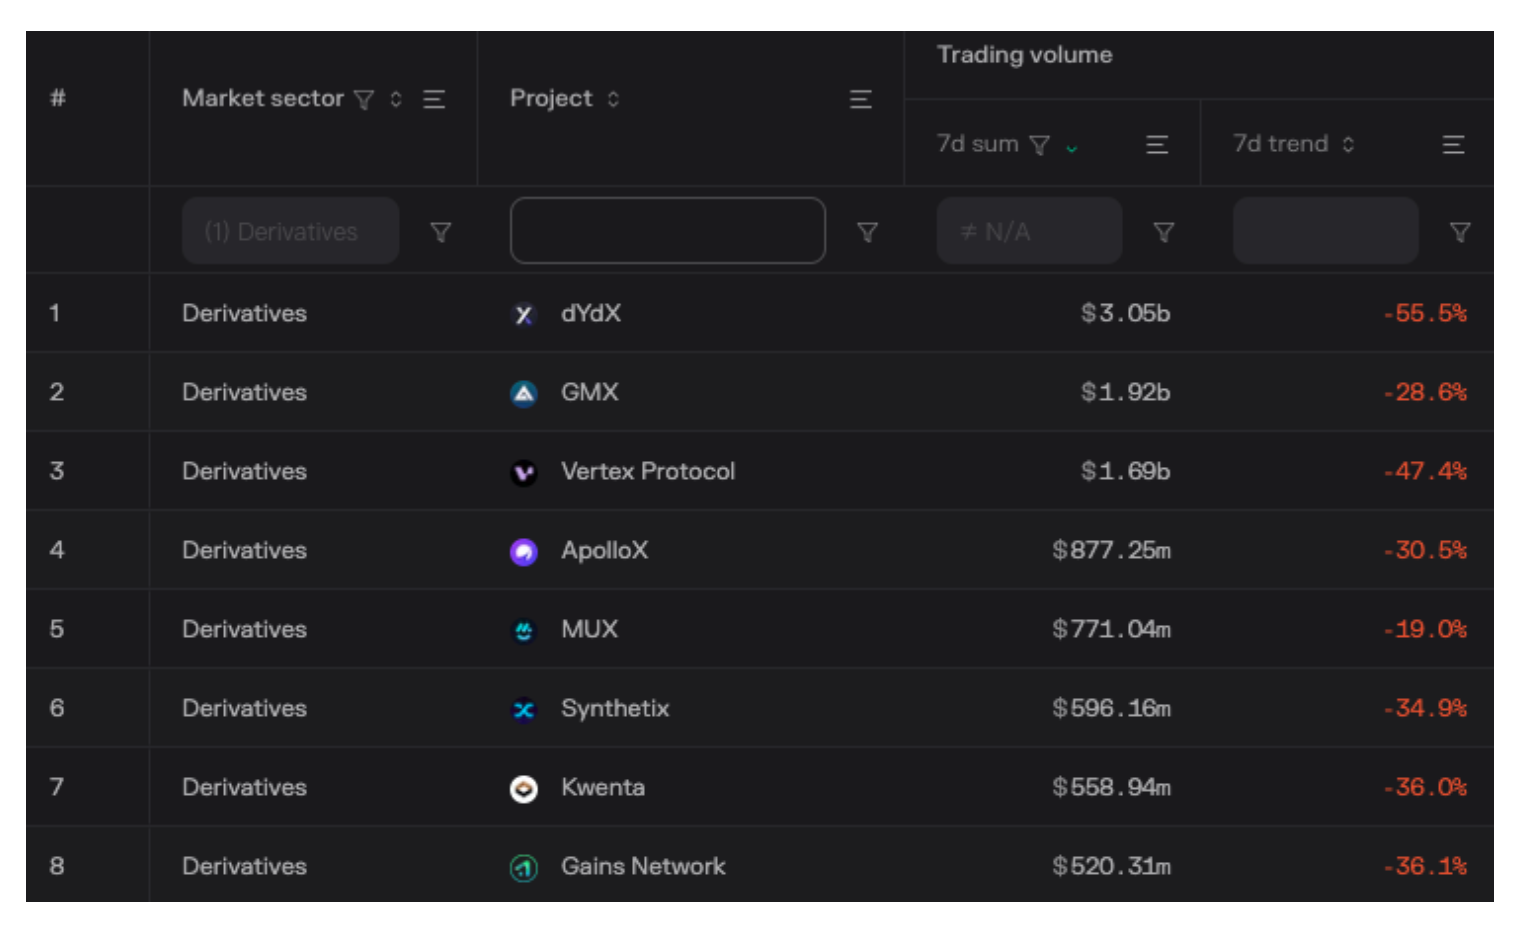Open the dYdX project link
This screenshot has width=1530, height=928.
tap(590, 313)
